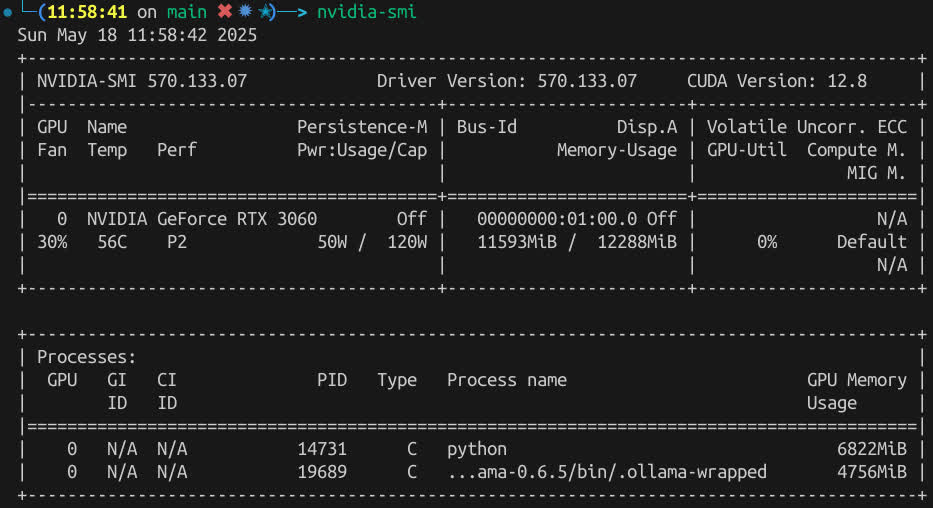Click the 'PID' column header
The image size is (933, 508).
pyautogui.click(x=332, y=380)
